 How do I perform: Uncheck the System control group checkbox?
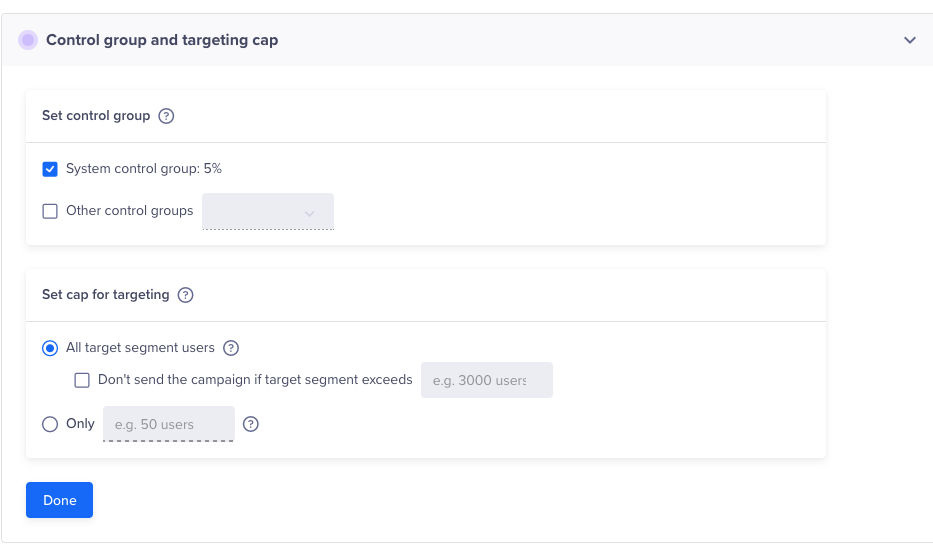pos(50,169)
